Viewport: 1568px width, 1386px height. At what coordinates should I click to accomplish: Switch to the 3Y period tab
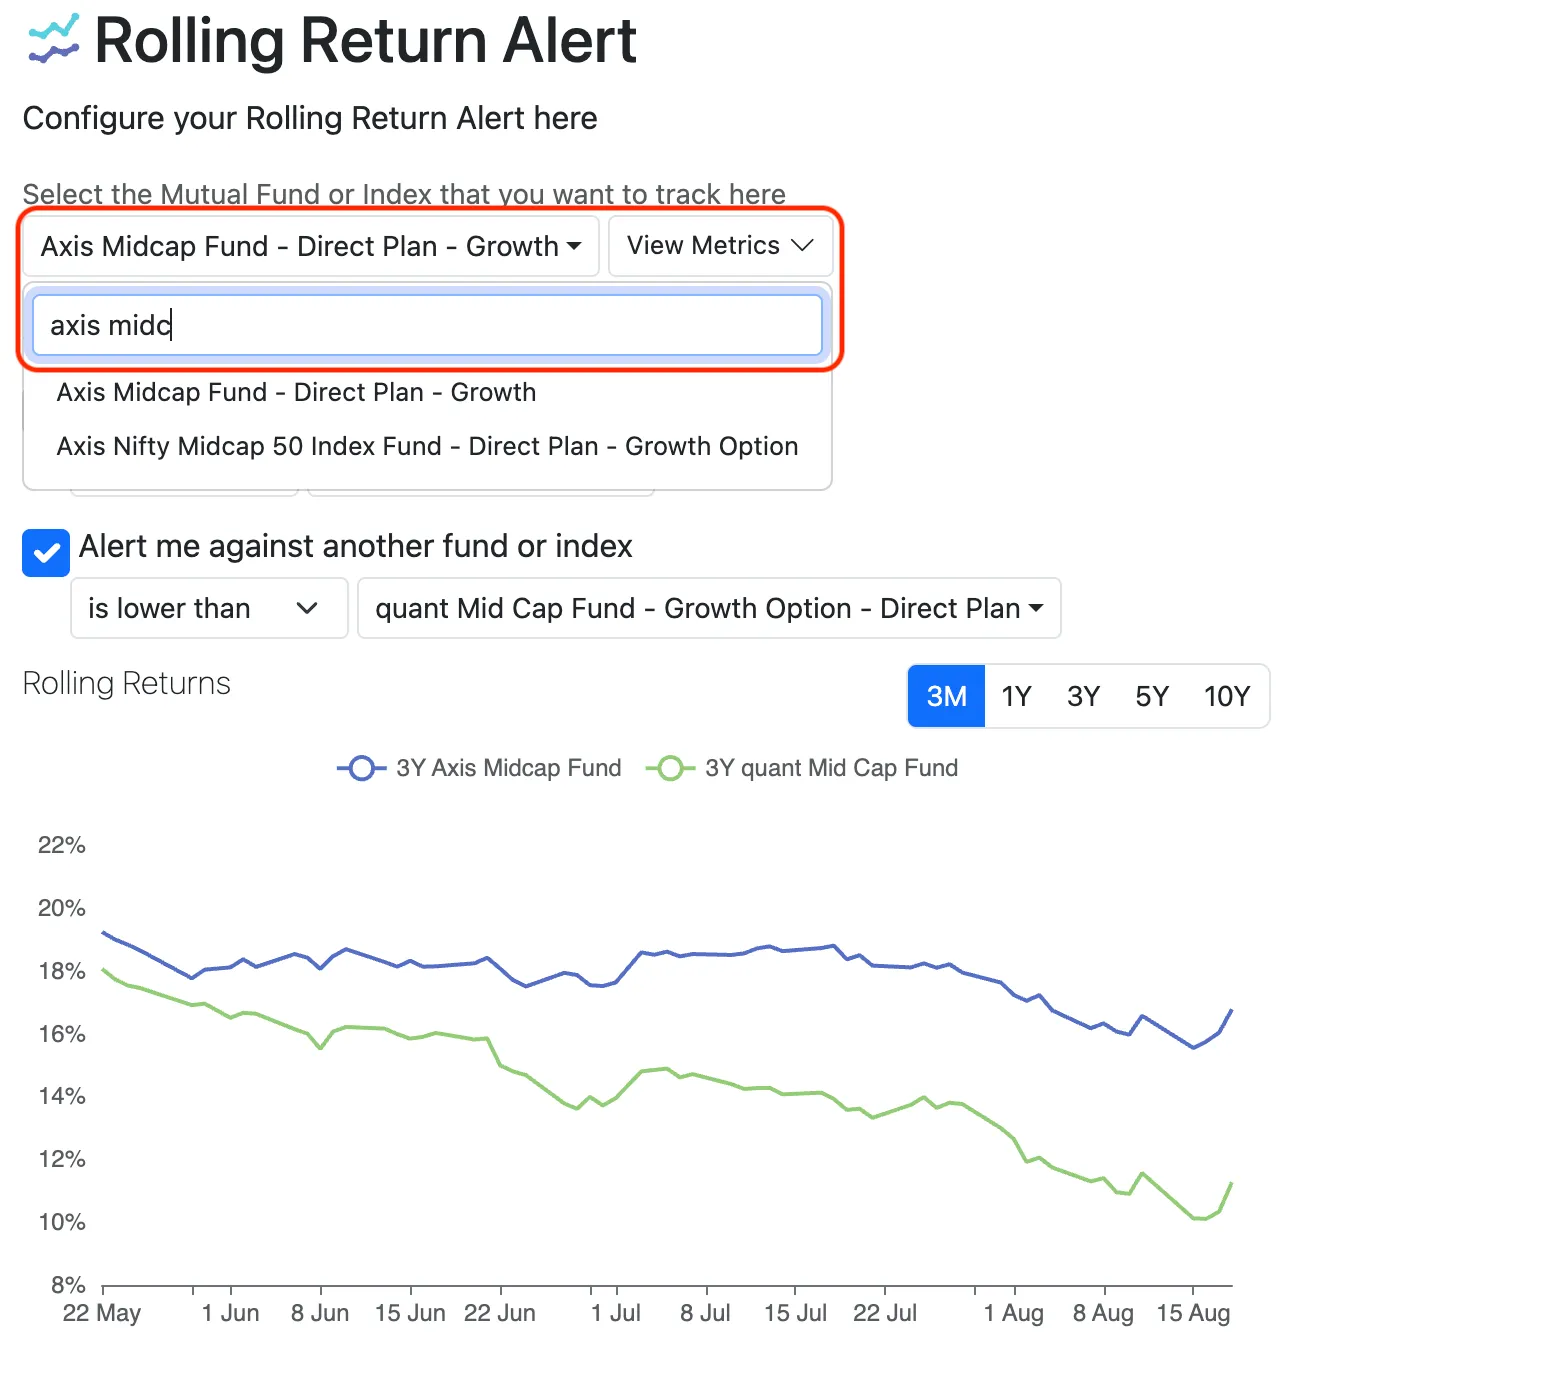pyautogui.click(x=1083, y=696)
